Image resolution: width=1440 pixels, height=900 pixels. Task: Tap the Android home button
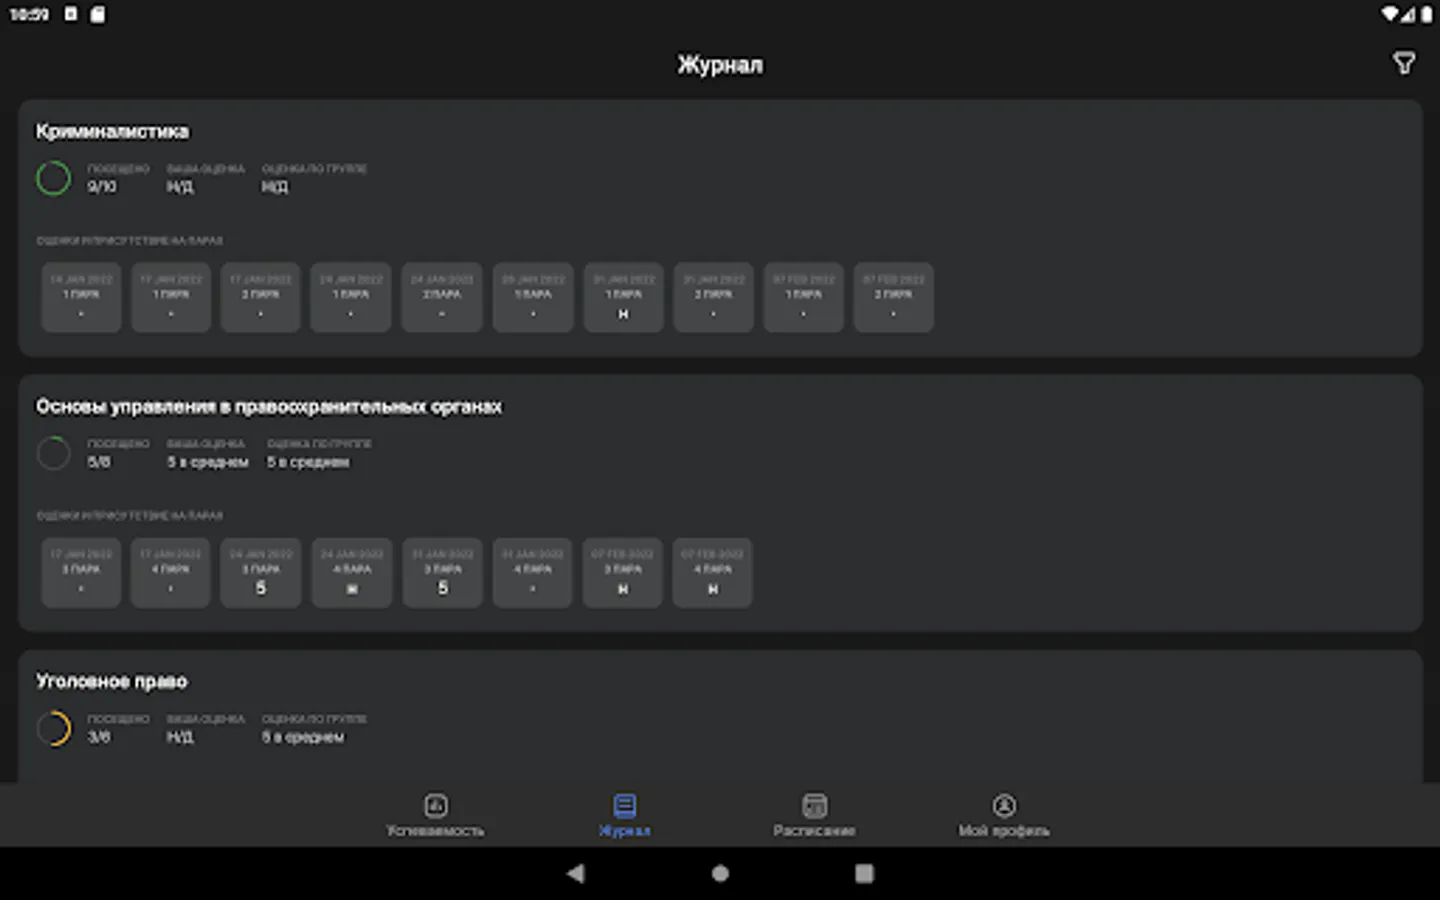coord(720,873)
